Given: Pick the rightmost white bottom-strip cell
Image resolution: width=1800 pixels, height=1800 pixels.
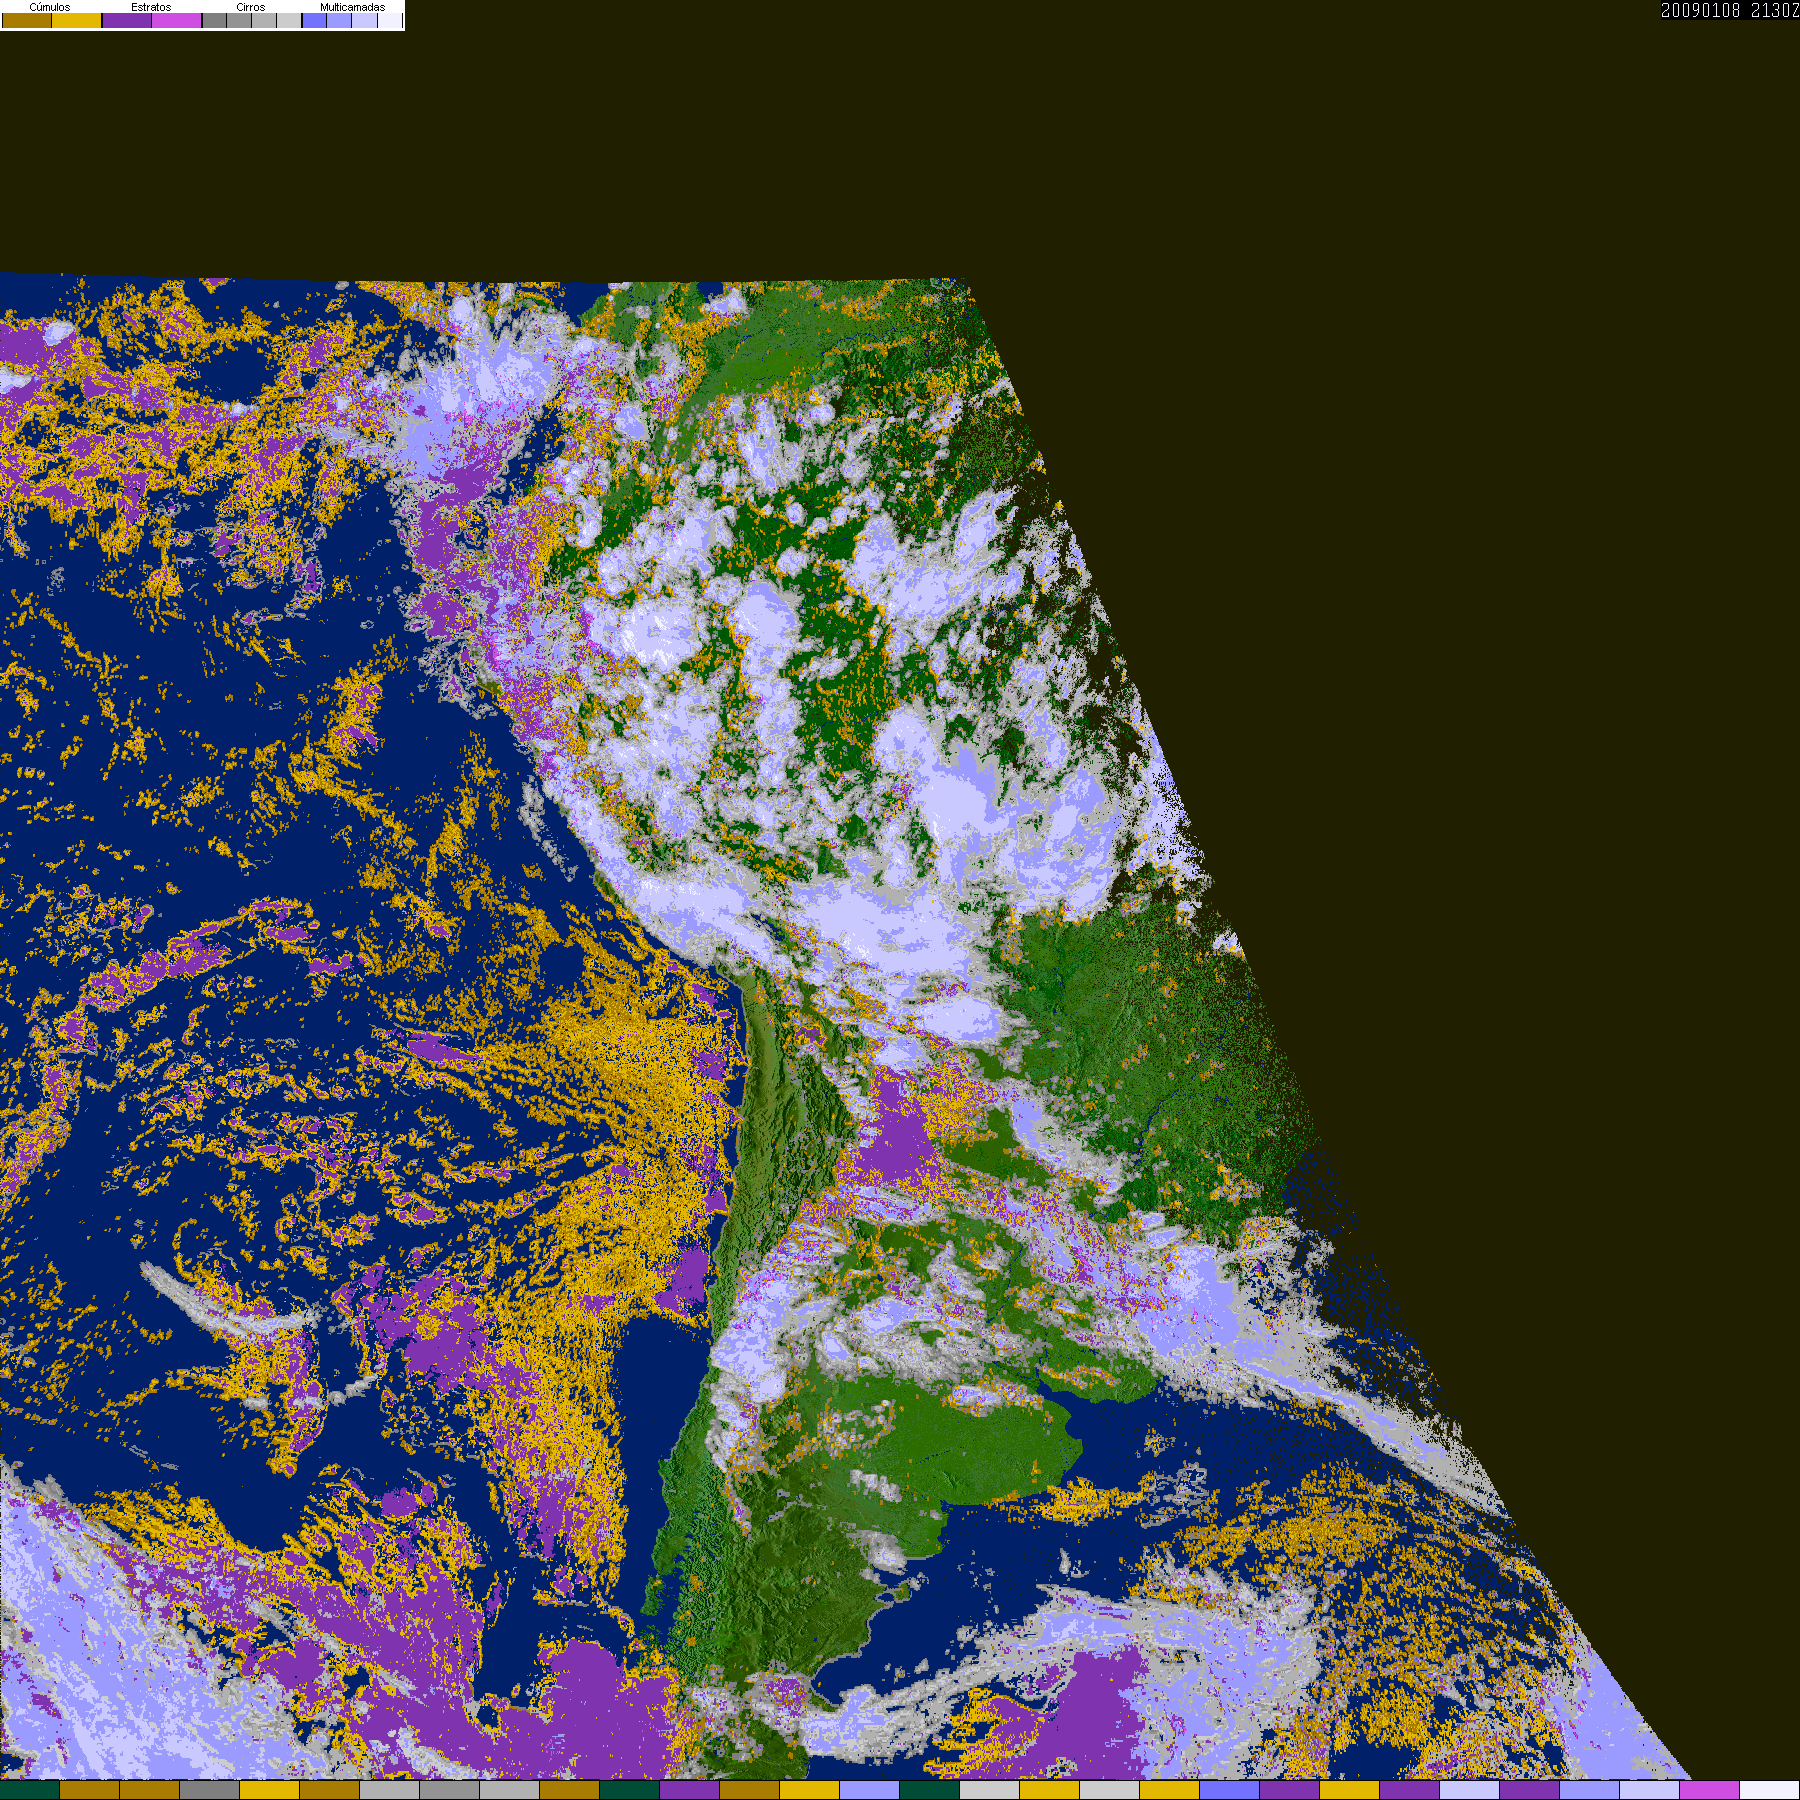Looking at the screenshot, I should (1770, 1791).
